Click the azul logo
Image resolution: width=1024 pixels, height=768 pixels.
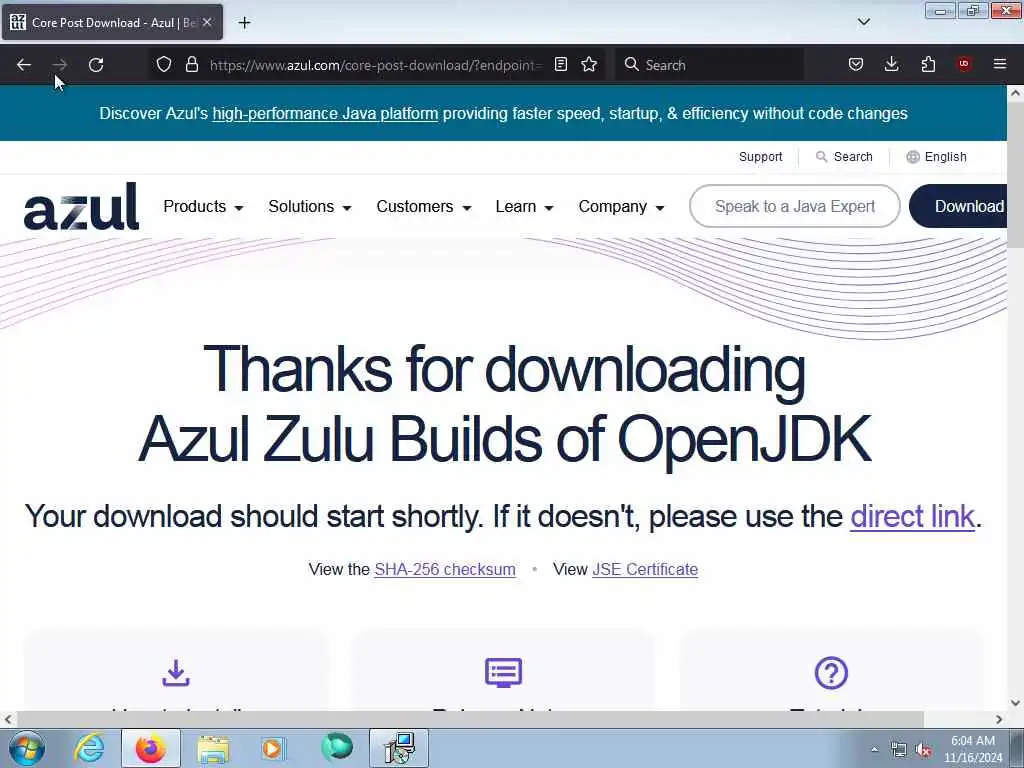click(x=82, y=206)
